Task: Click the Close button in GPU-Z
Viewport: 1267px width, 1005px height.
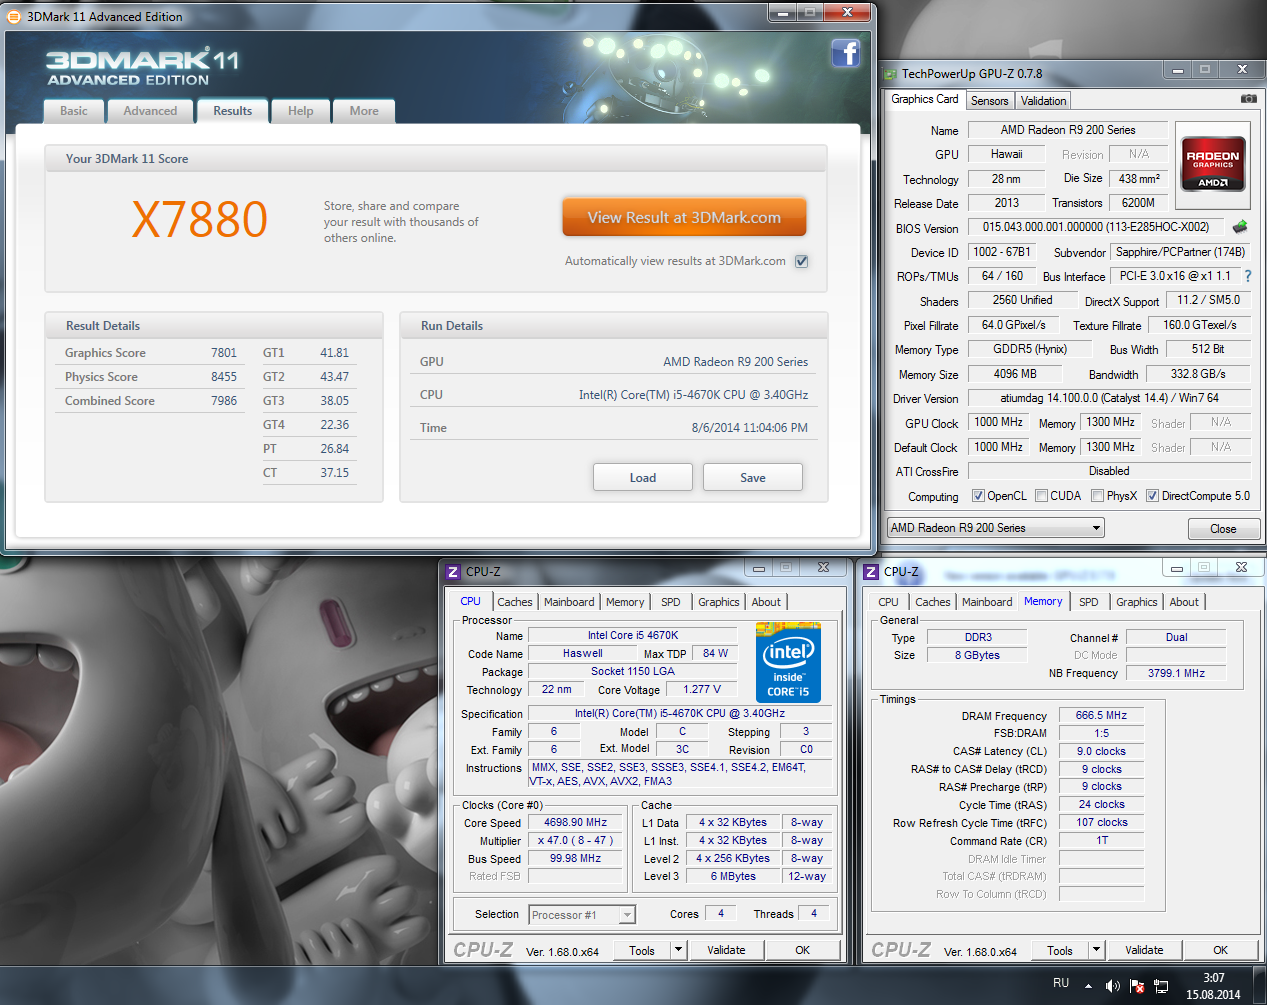Action: 1223,529
